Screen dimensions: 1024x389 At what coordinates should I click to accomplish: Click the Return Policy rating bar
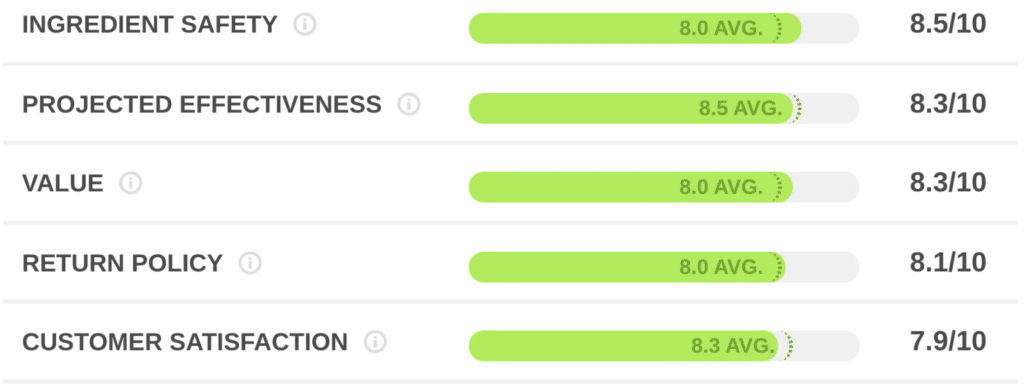(664, 267)
